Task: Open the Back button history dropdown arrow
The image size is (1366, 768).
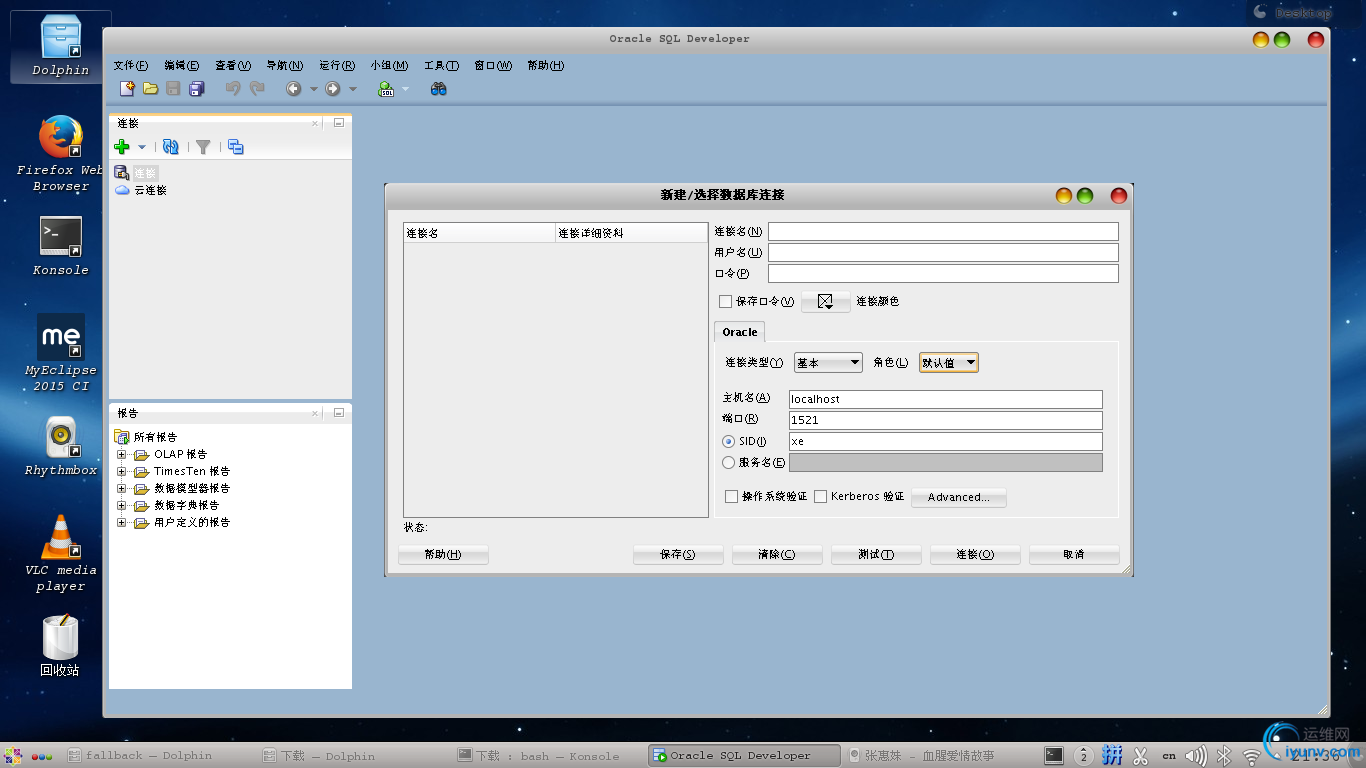Action: (x=313, y=89)
